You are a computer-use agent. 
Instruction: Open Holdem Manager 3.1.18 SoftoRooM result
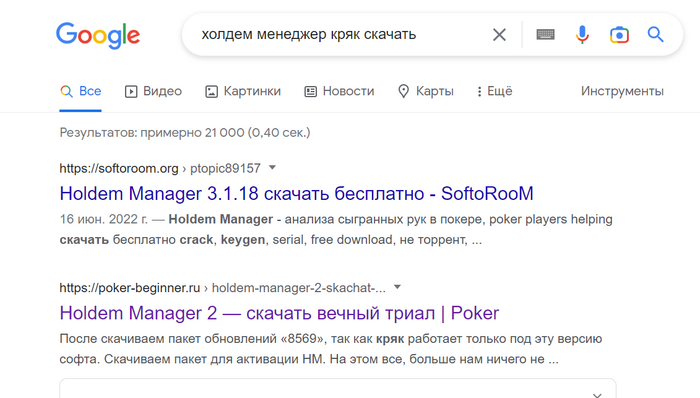[296, 194]
